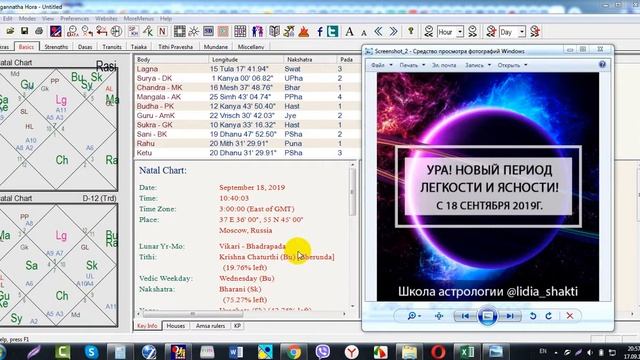Open the Modes menu
Viewport: 640px width, 360px height.
27,19
